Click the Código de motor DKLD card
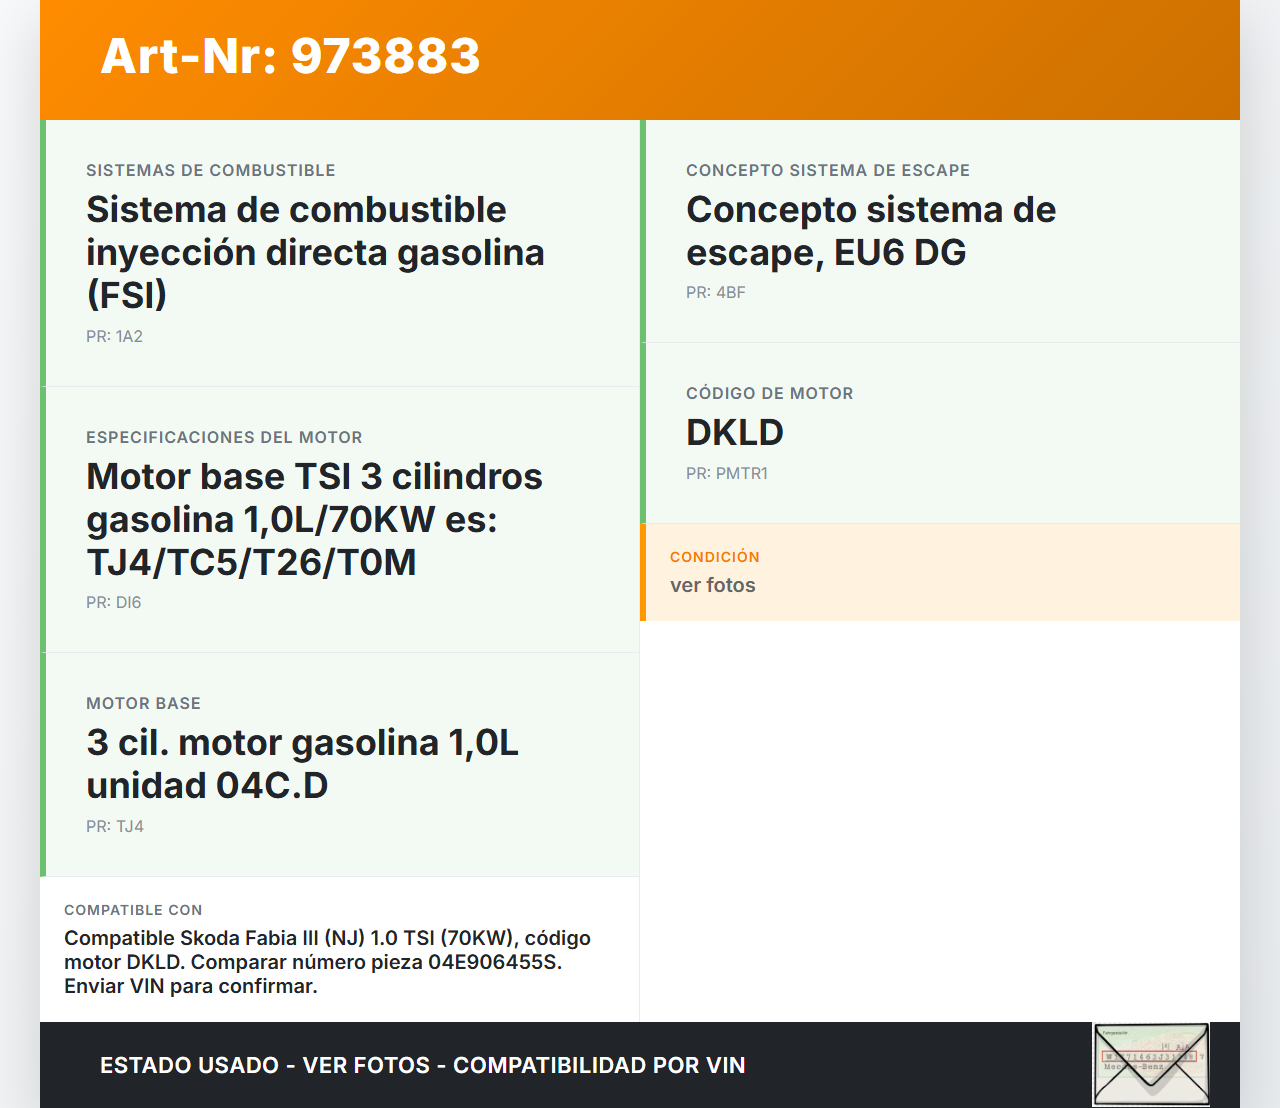Image resolution: width=1280 pixels, height=1108 pixels. point(940,432)
